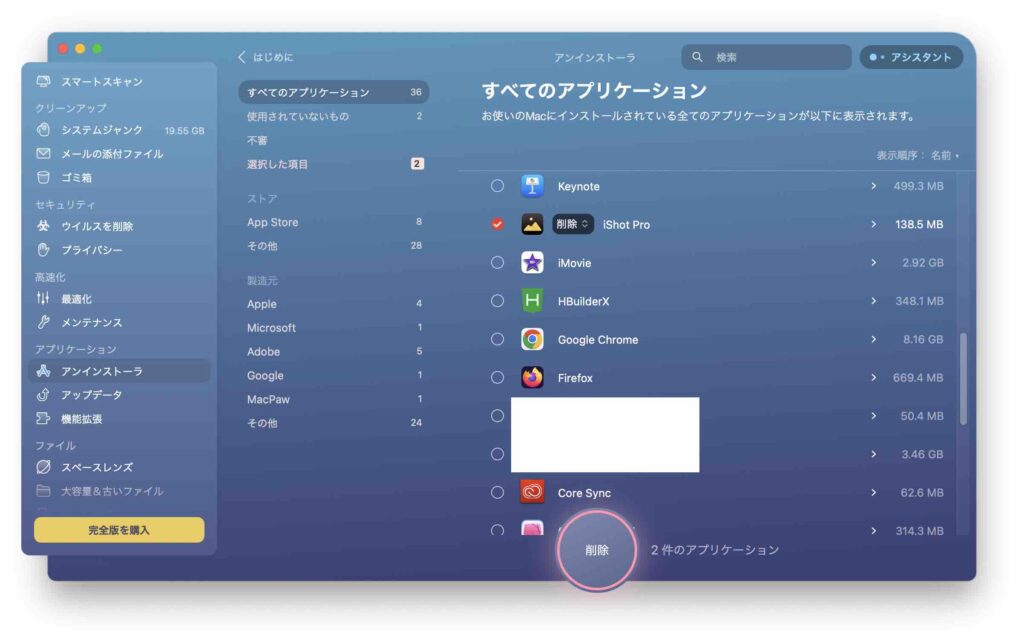Screen dimensions: 1024x644
Task: Open the Privacy hand icon
Action: (x=43, y=250)
